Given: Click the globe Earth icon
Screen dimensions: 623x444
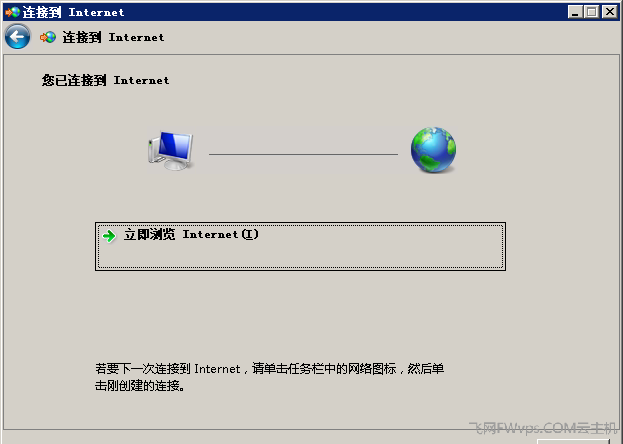Looking at the screenshot, I should [433, 150].
